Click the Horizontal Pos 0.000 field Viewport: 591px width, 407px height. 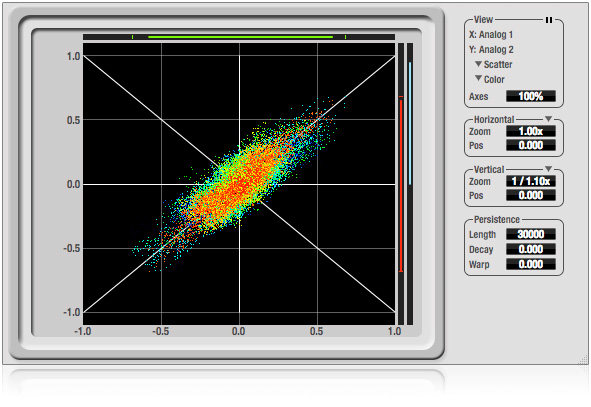pyautogui.click(x=531, y=145)
